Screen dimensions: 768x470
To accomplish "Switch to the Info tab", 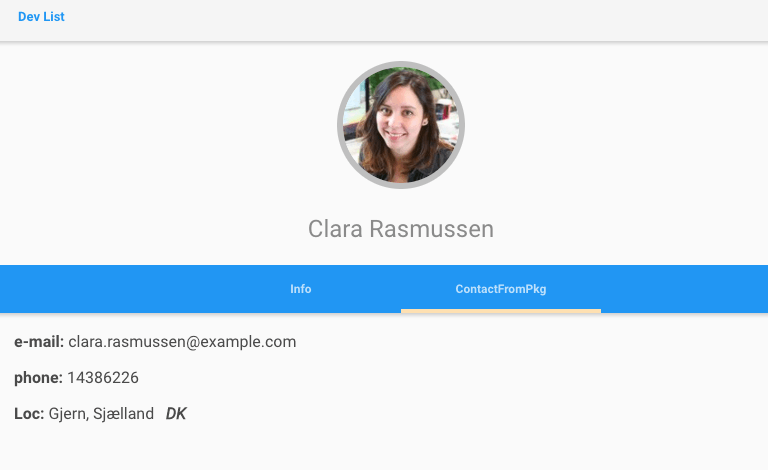I will pyautogui.click(x=301, y=289).
